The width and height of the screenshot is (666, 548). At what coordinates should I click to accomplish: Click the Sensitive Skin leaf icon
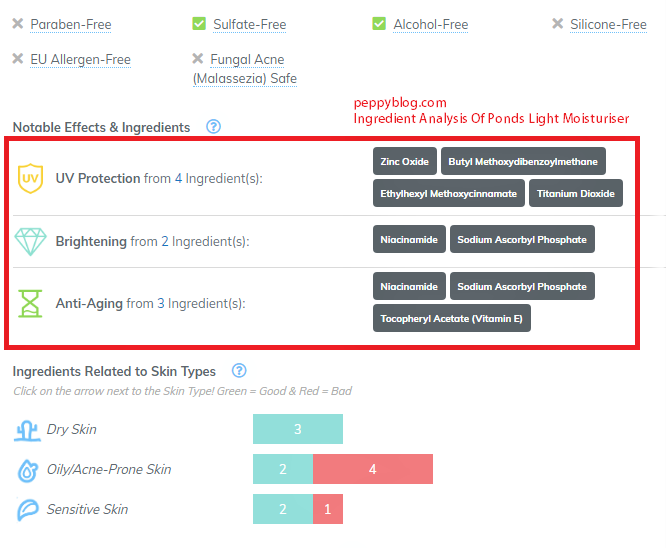point(27,510)
